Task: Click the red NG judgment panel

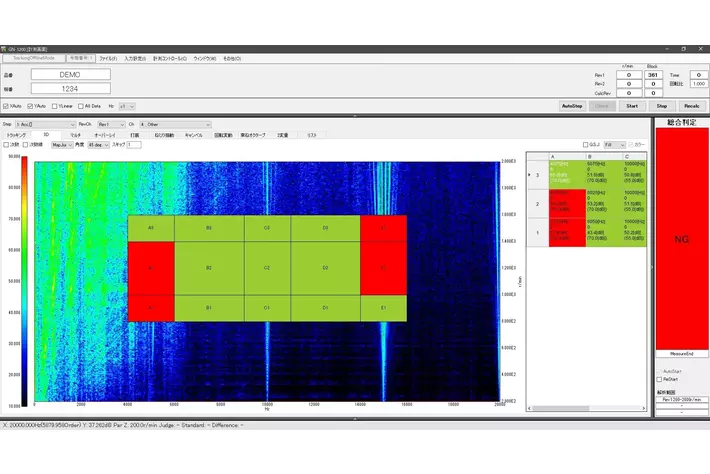Action: tap(681, 240)
